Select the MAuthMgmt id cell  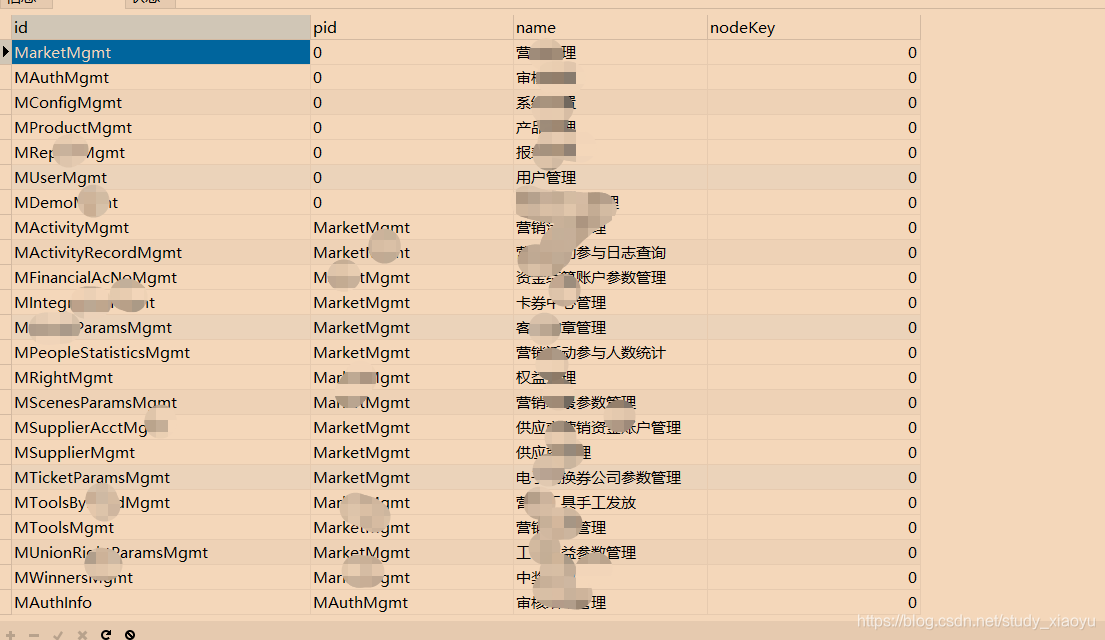[161, 78]
